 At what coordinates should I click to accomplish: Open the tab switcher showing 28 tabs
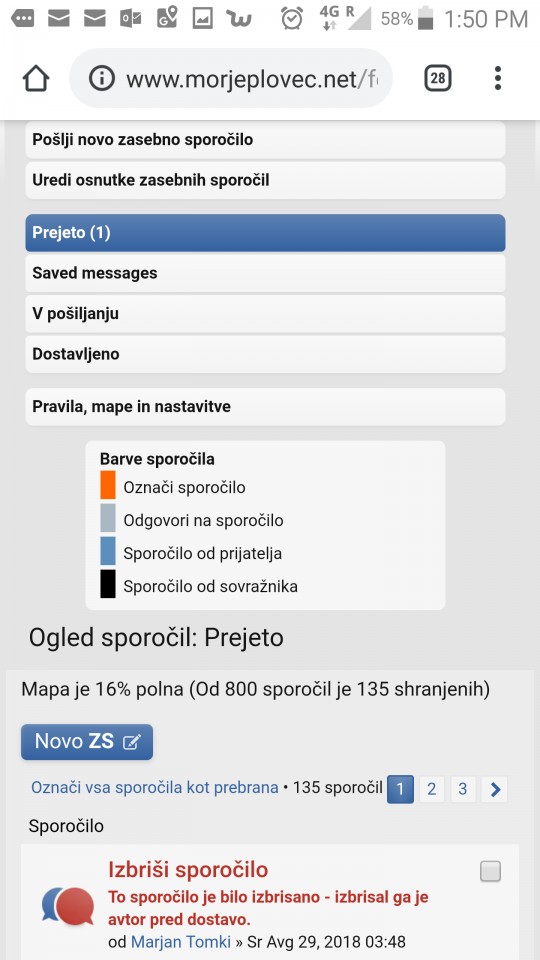point(438,78)
